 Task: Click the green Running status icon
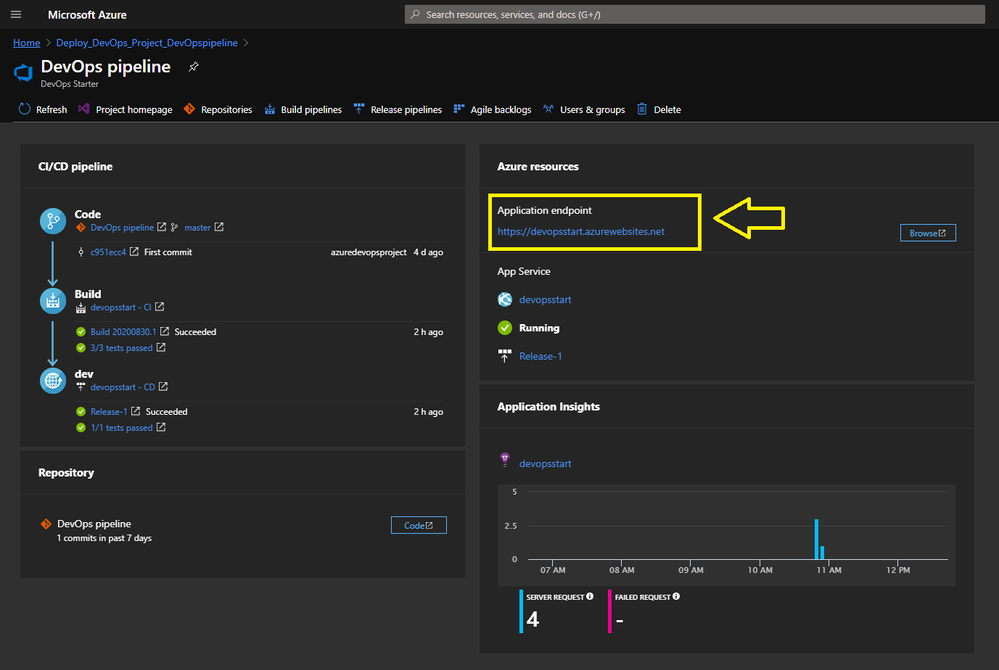point(505,328)
